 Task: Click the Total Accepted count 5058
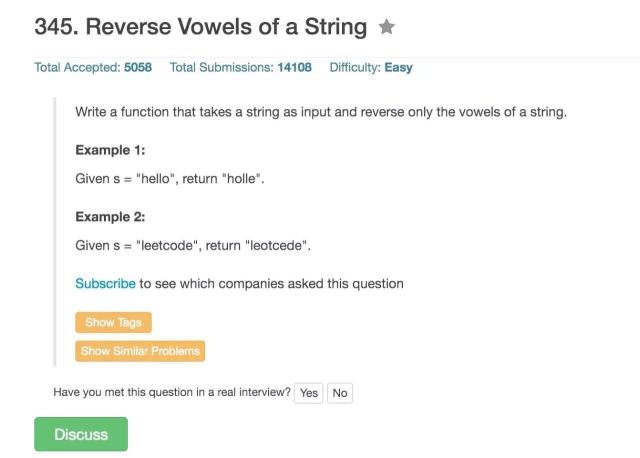coord(136,68)
